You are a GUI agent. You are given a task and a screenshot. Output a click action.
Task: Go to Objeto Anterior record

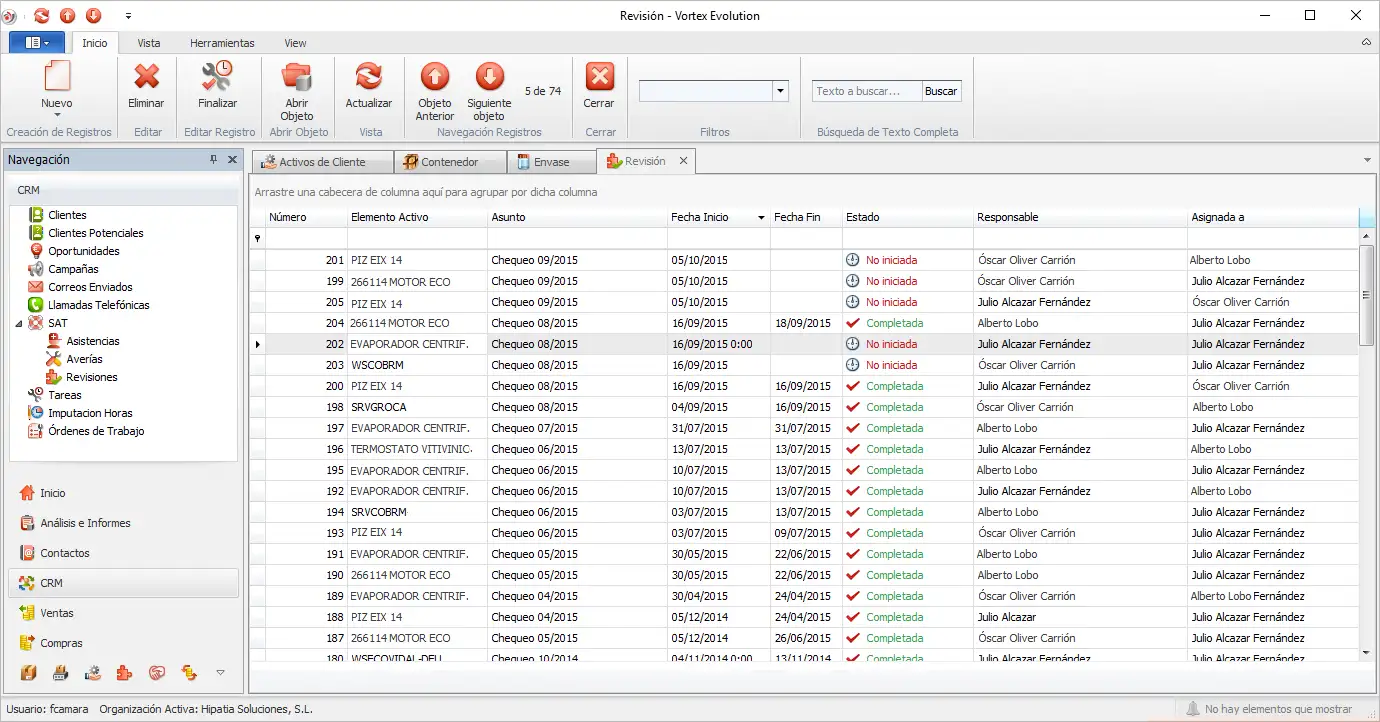(x=435, y=77)
